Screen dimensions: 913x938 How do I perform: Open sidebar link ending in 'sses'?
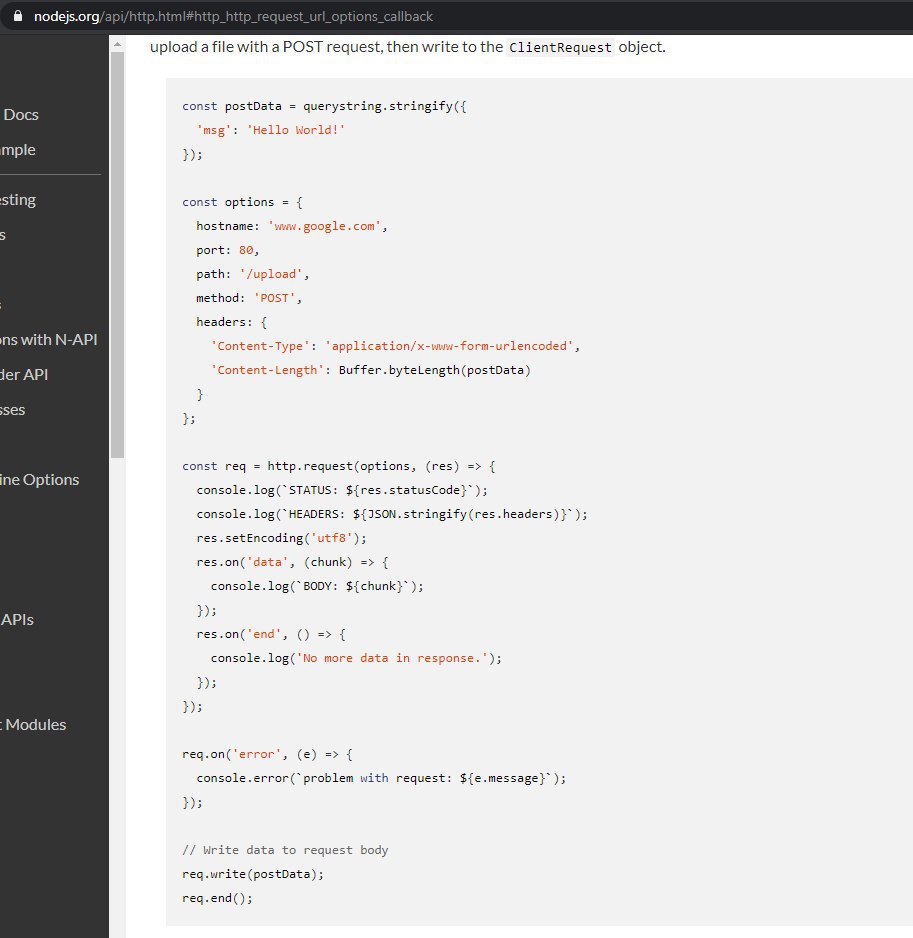click(x=13, y=410)
